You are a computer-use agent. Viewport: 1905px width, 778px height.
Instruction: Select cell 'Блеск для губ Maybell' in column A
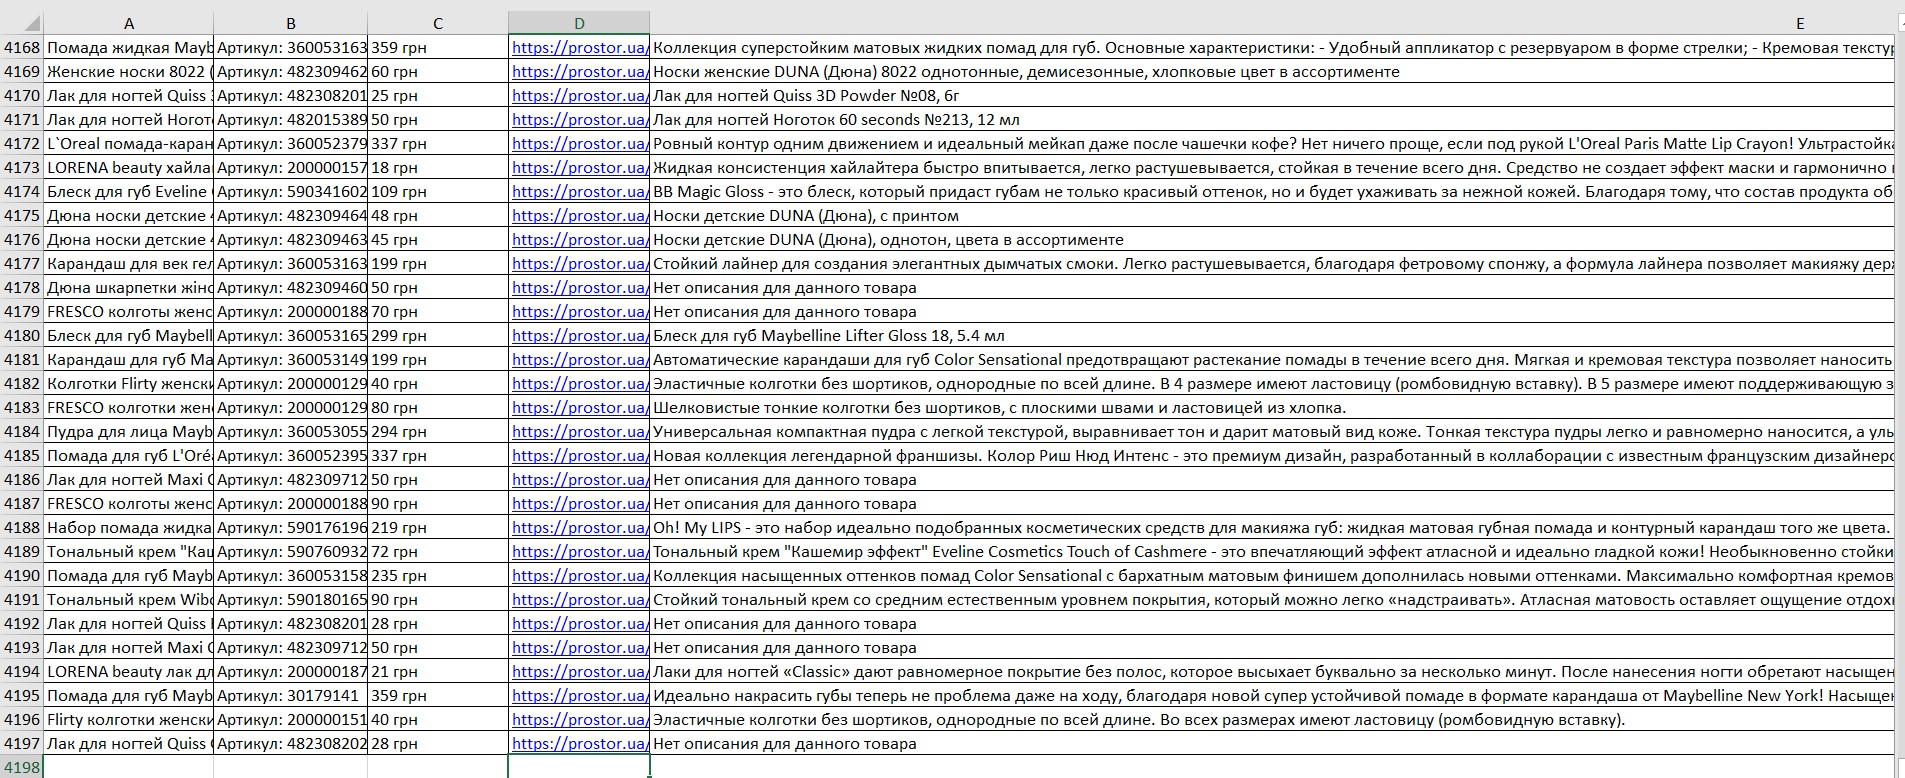point(129,335)
